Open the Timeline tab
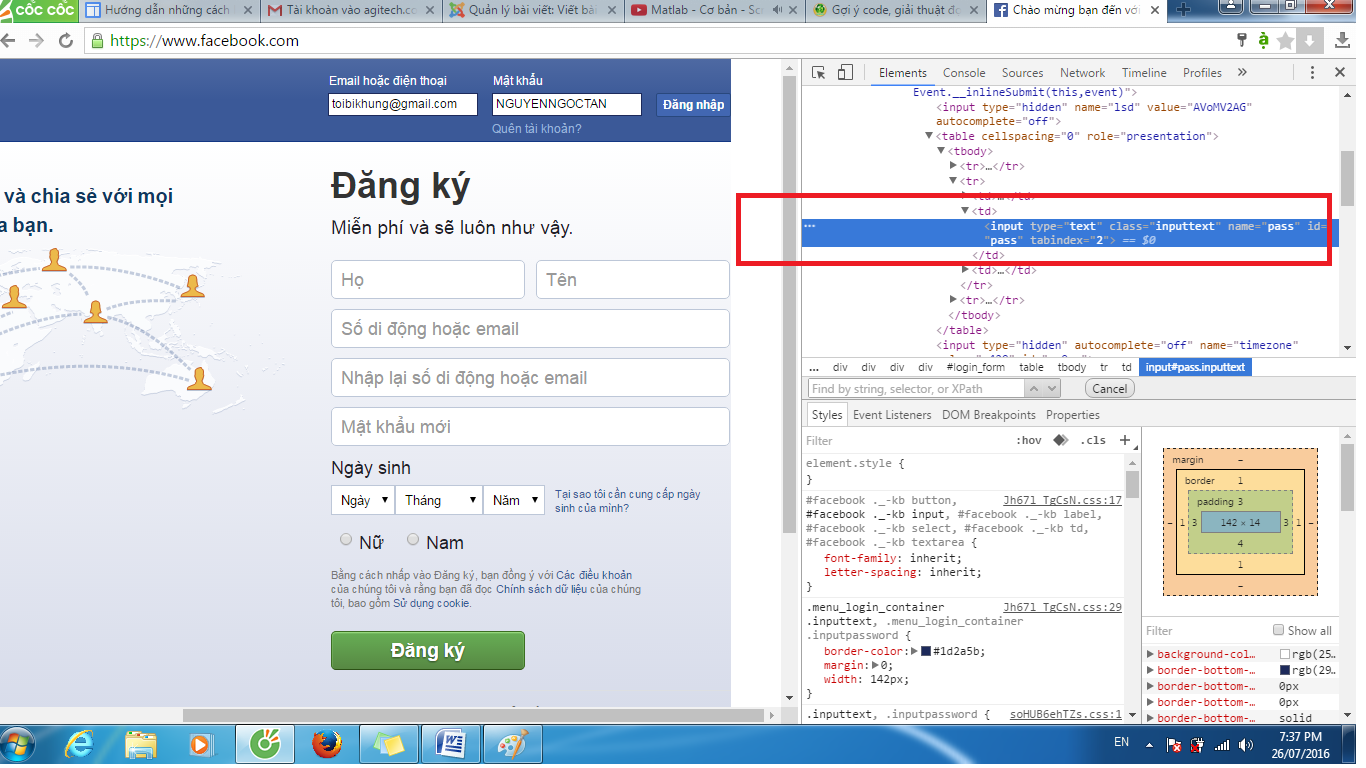The width and height of the screenshot is (1366, 768). 1144,73
